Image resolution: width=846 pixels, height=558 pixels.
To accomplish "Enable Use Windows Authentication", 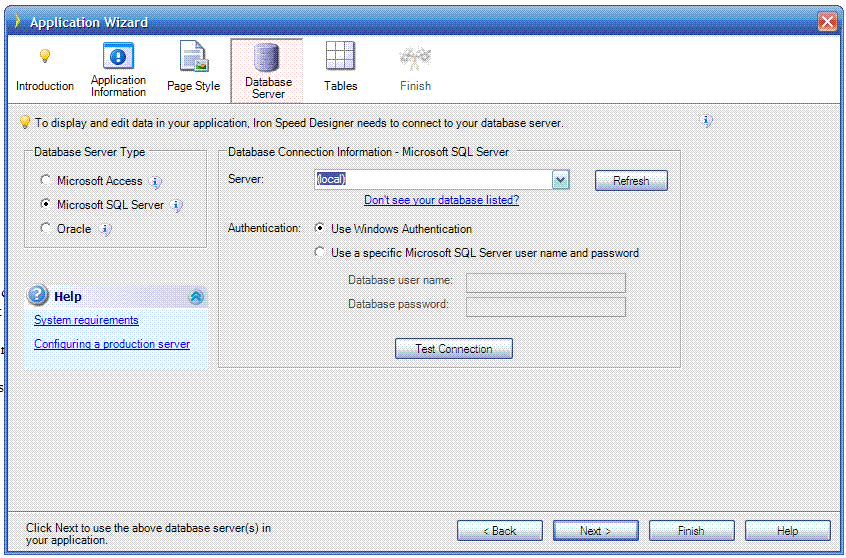I will (x=320, y=228).
